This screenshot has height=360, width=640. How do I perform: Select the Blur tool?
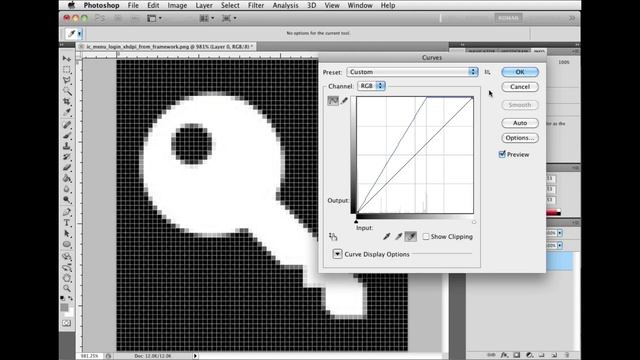tap(67, 189)
